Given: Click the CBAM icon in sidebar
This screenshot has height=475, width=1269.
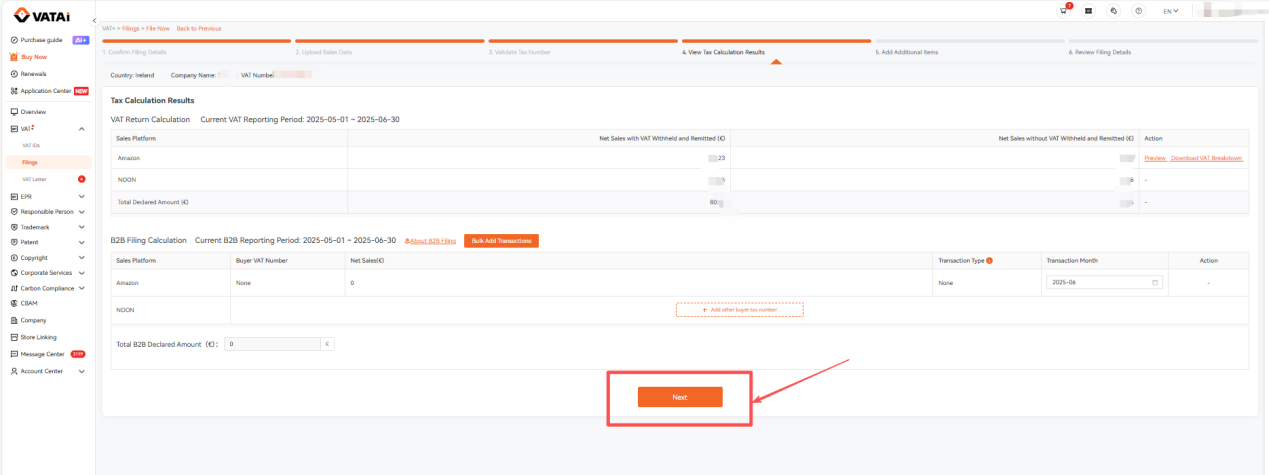Looking at the screenshot, I should (14, 303).
